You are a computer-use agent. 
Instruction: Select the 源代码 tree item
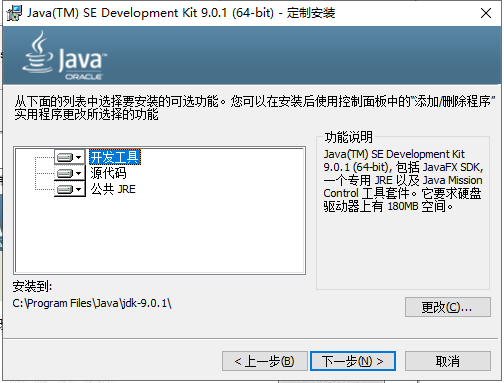pos(108,173)
